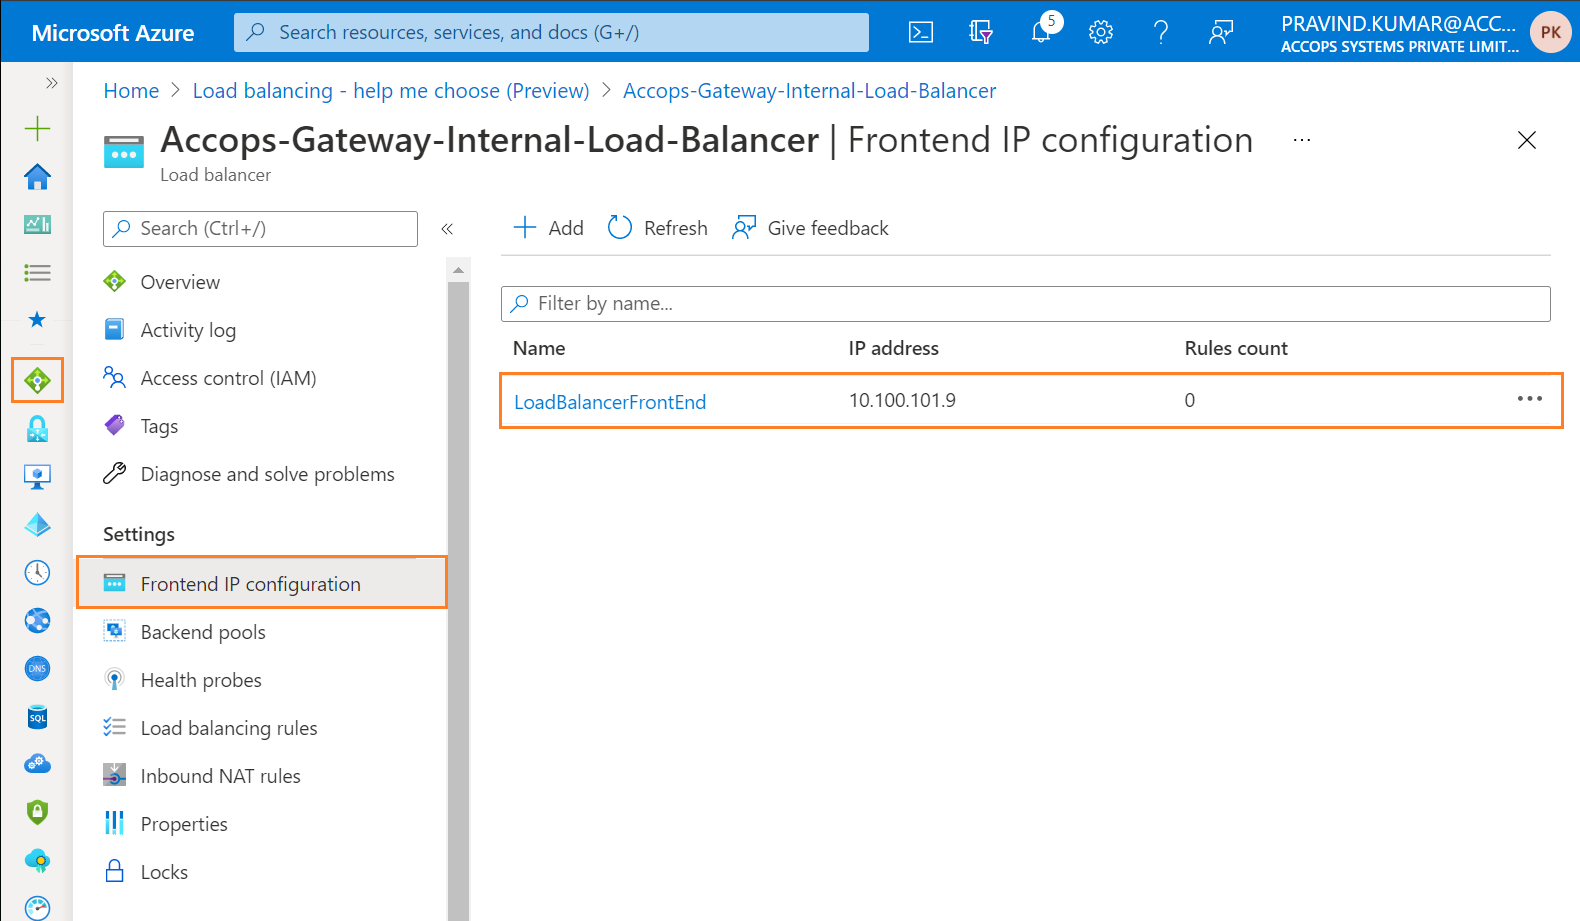Collapse the resource menu with the double chevron
Image resolution: width=1580 pixels, height=921 pixels.
click(447, 229)
